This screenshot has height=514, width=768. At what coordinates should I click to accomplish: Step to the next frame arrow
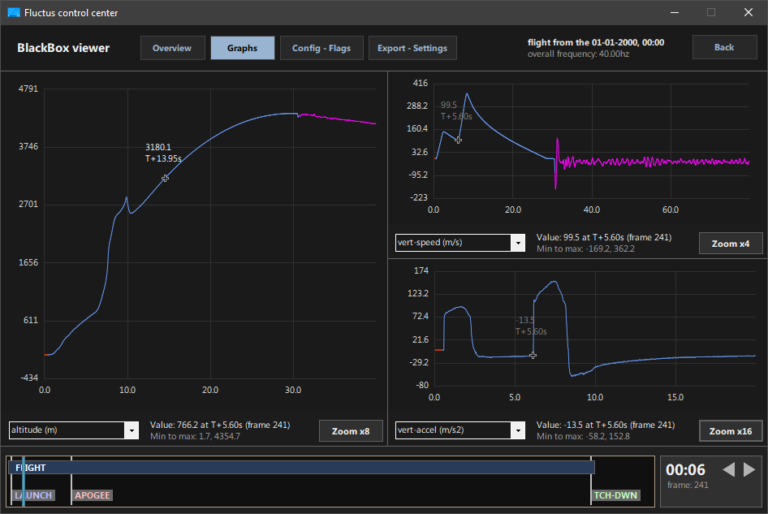748,469
